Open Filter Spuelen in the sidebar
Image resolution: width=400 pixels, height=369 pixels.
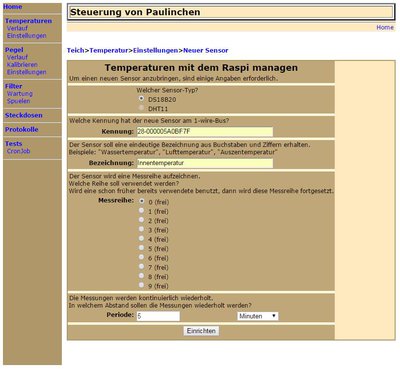coord(19,101)
